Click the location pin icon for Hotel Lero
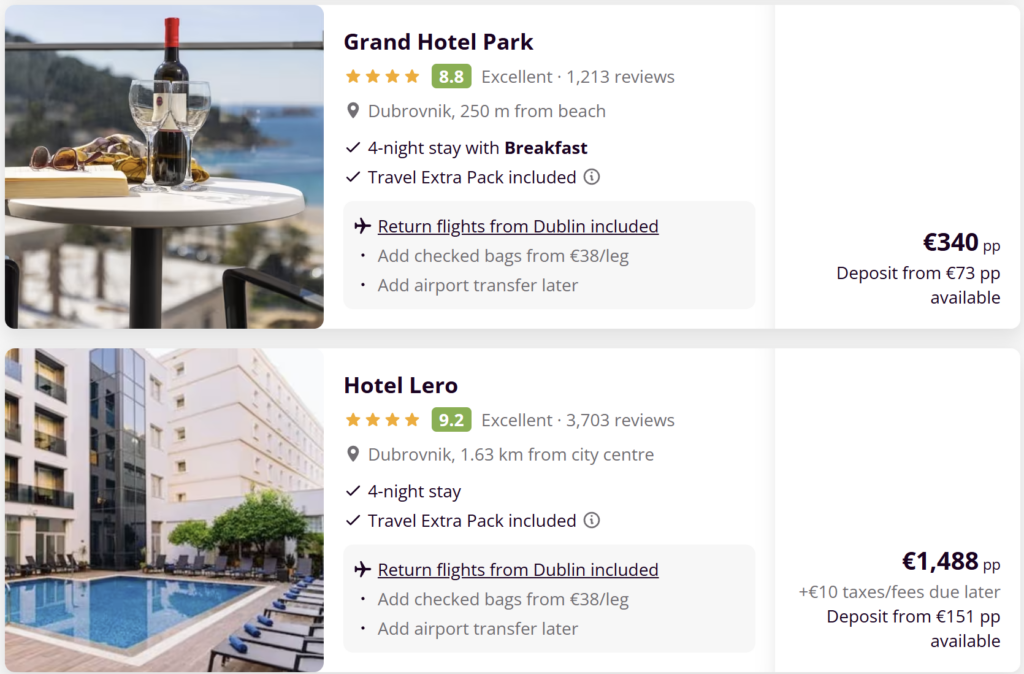Image resolution: width=1024 pixels, height=674 pixels. [352, 453]
